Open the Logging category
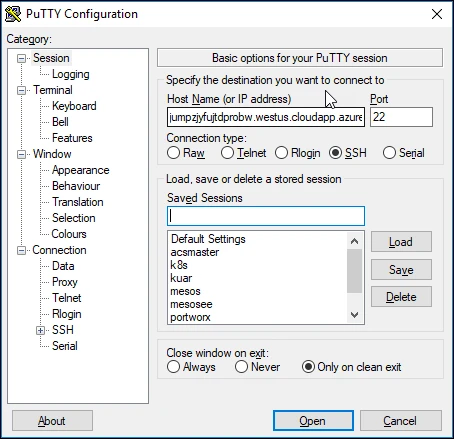This screenshot has width=454, height=439. (71, 74)
